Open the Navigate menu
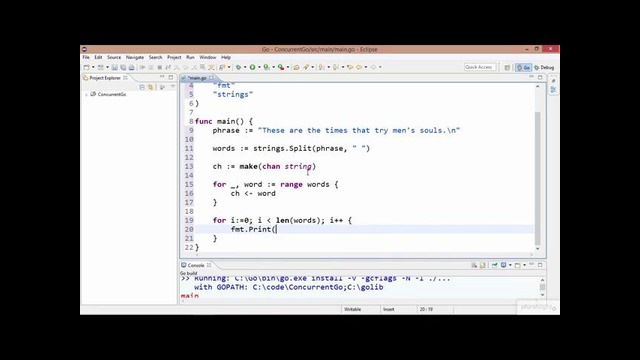 click(x=135, y=58)
